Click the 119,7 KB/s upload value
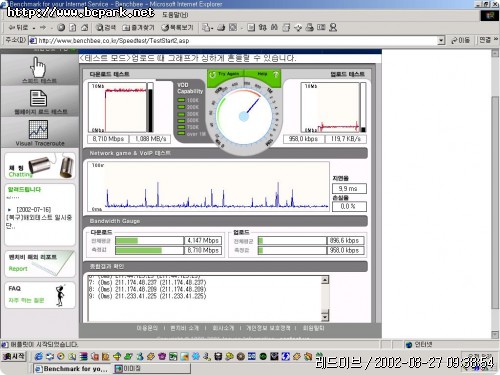The height and width of the screenshot is (375, 500). point(345,139)
